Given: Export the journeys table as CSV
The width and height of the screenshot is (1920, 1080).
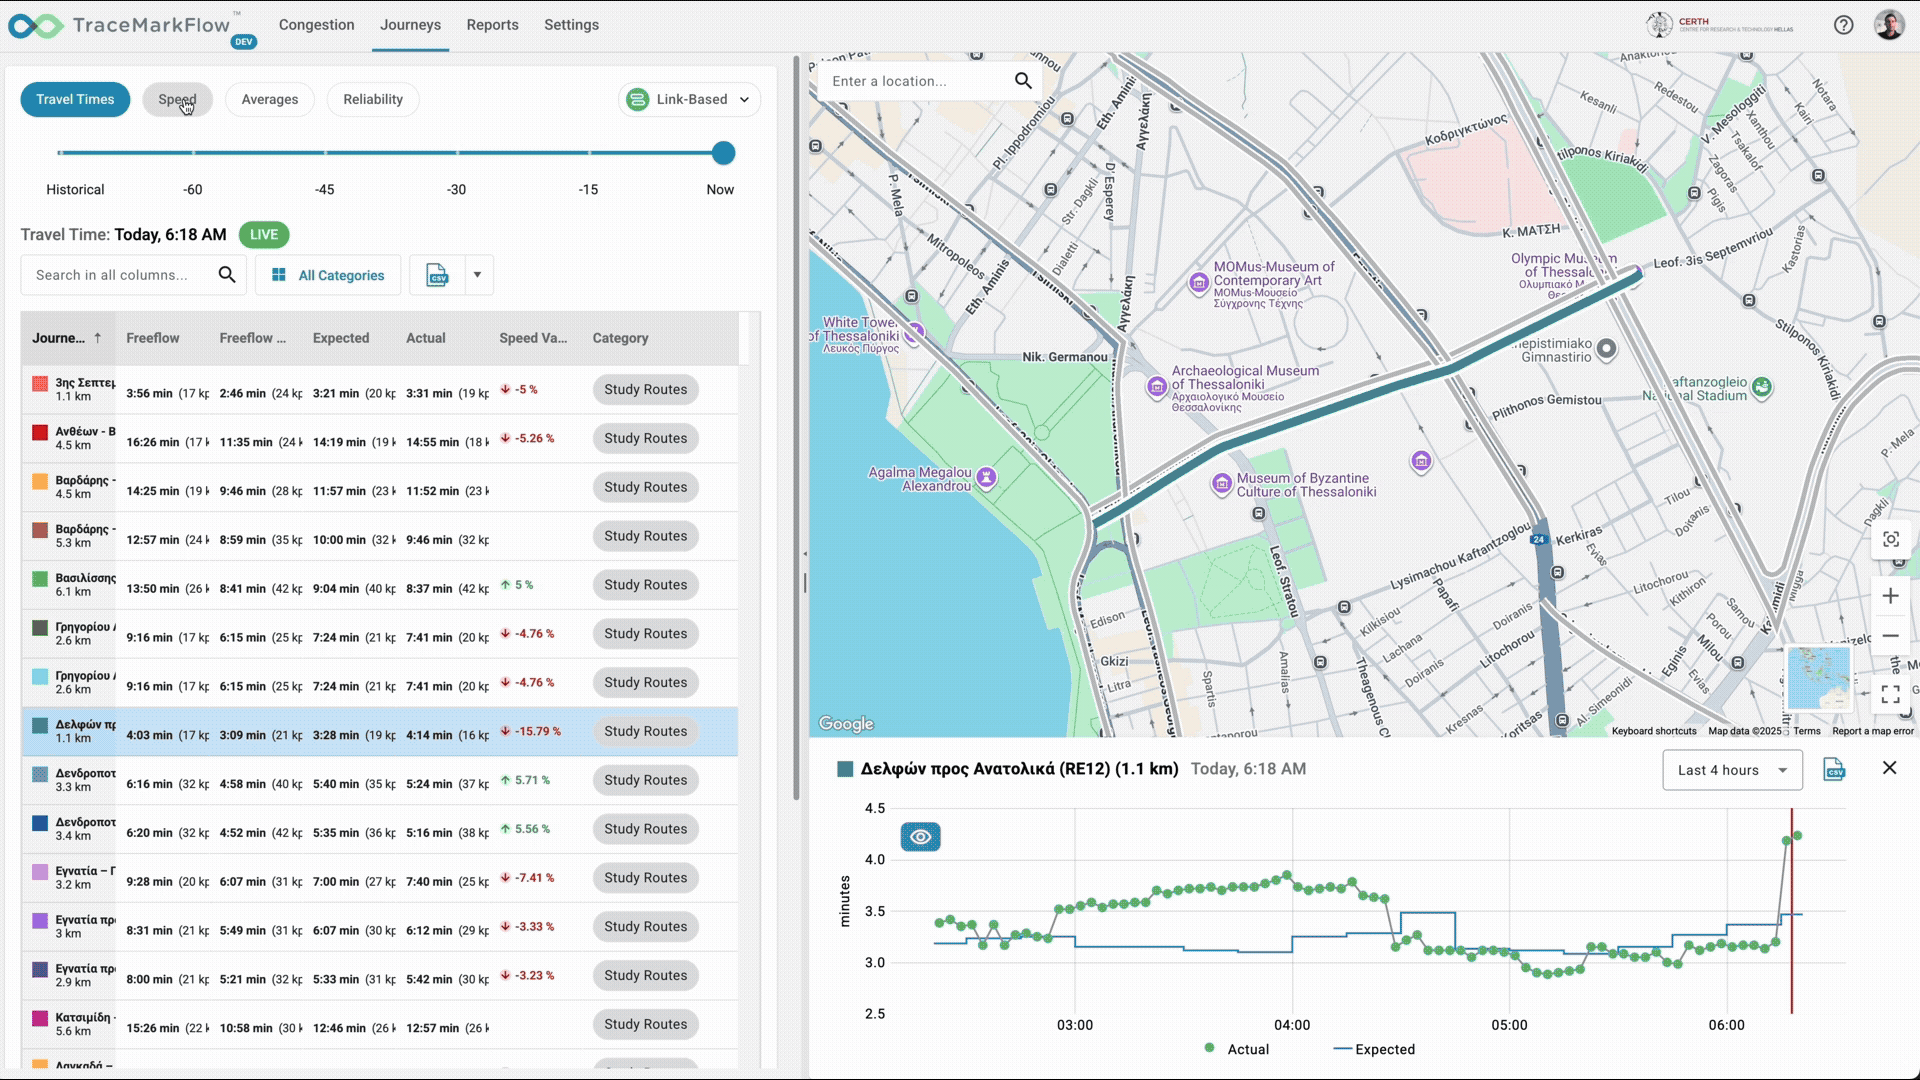Looking at the screenshot, I should (x=437, y=275).
